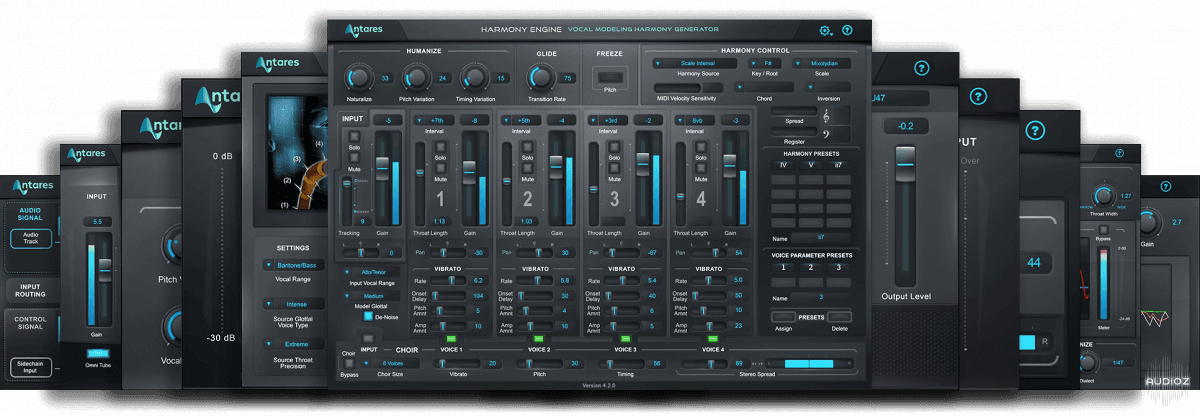Select harmony preset ii7
Screen dimensions: 1200x416
click(x=838, y=164)
